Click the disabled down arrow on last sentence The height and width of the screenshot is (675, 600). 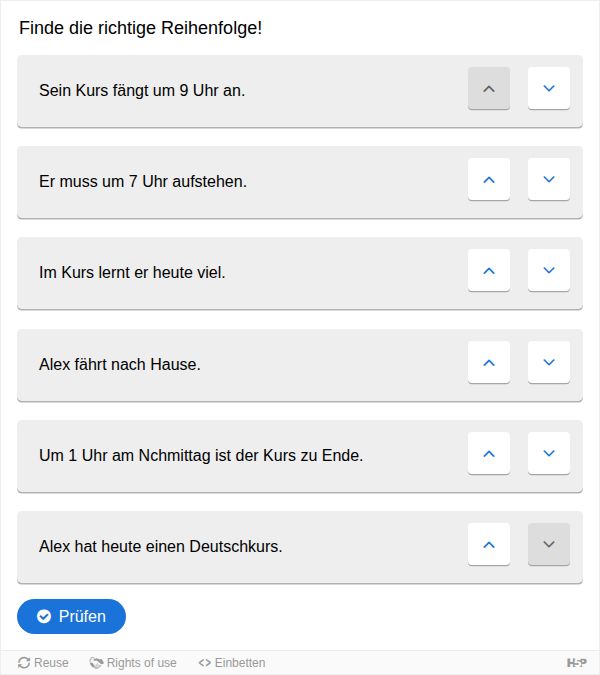tap(548, 545)
